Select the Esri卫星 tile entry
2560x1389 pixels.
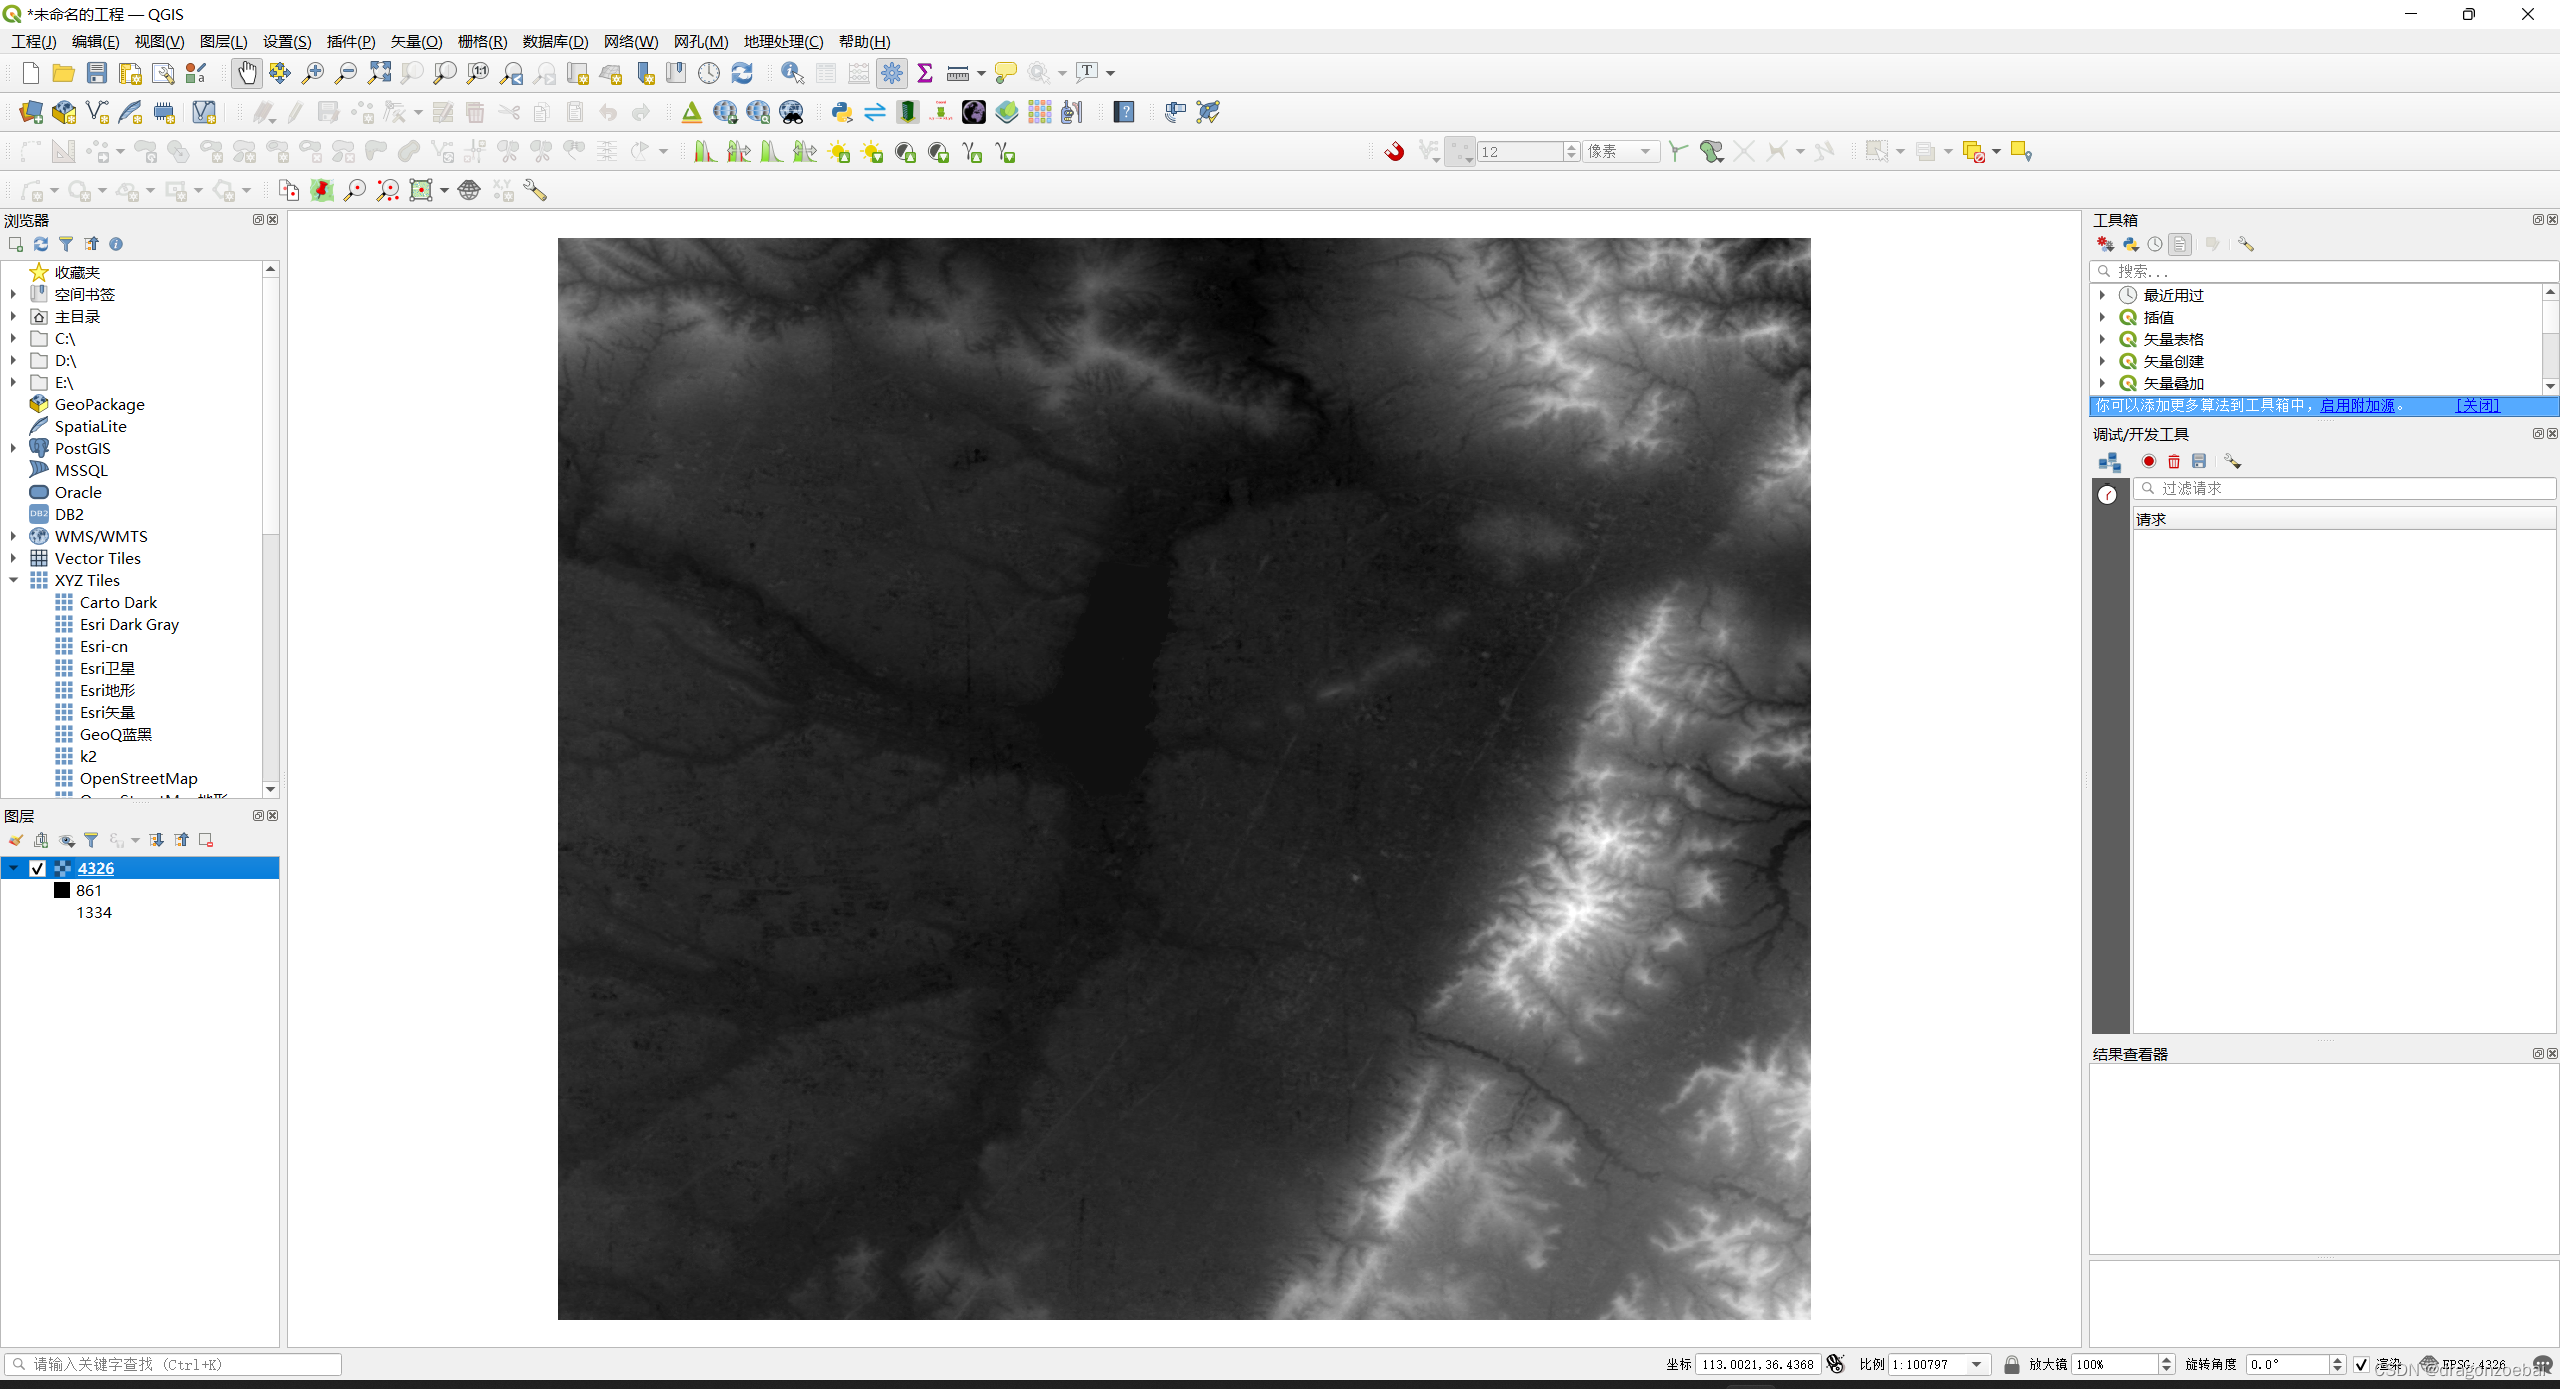pos(107,668)
